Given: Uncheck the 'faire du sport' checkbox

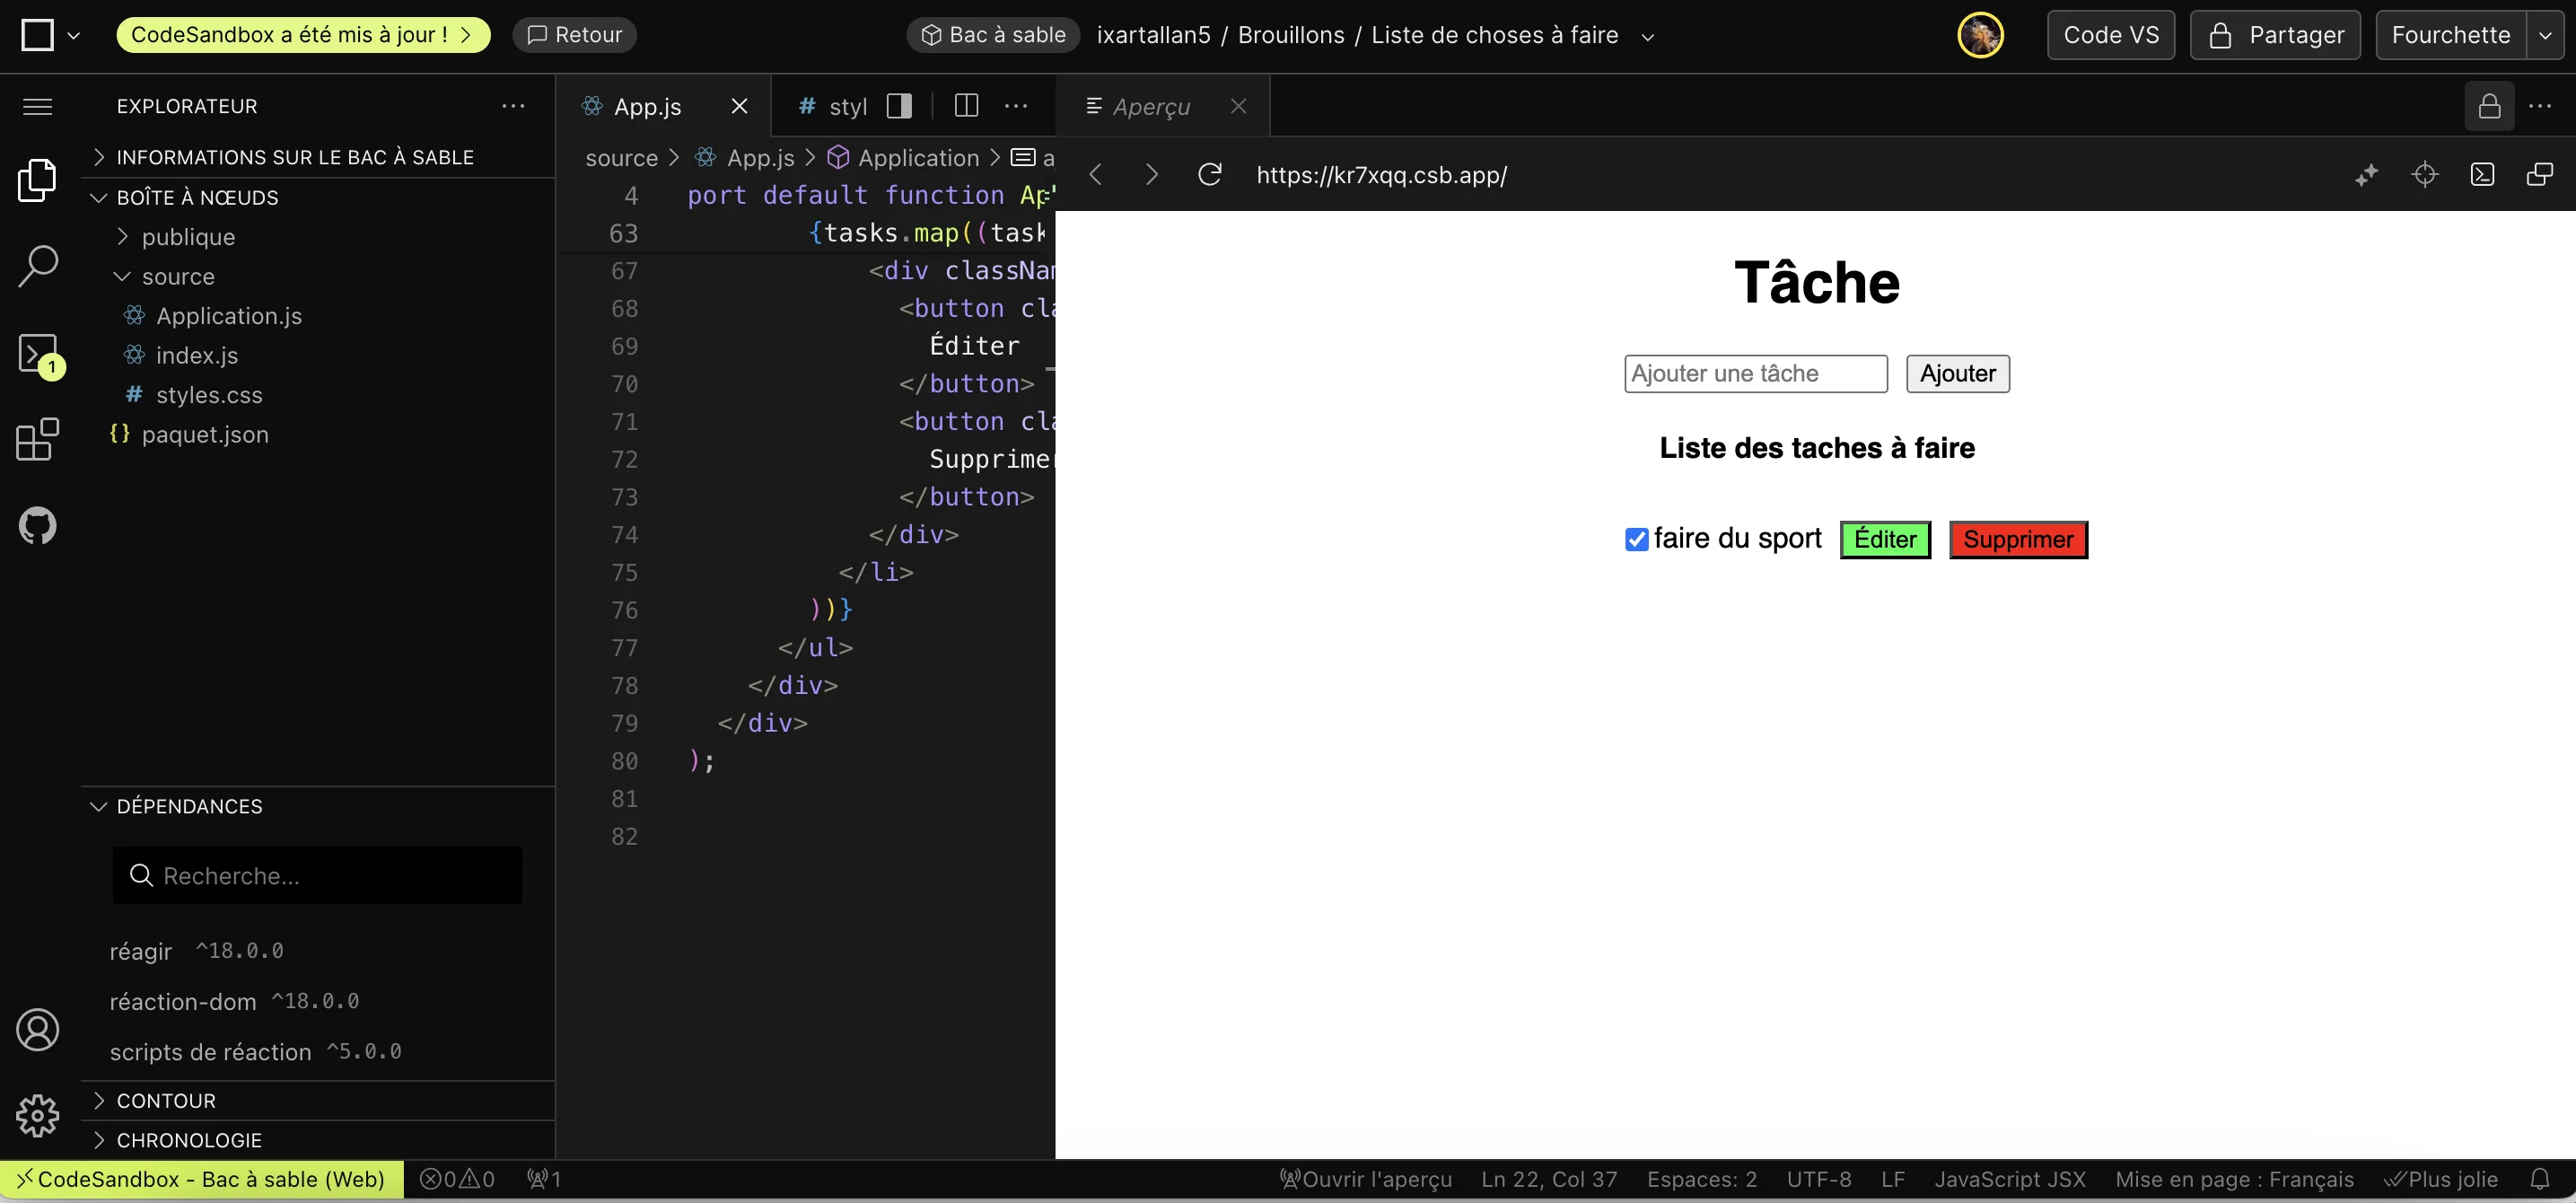Looking at the screenshot, I should click(1636, 540).
